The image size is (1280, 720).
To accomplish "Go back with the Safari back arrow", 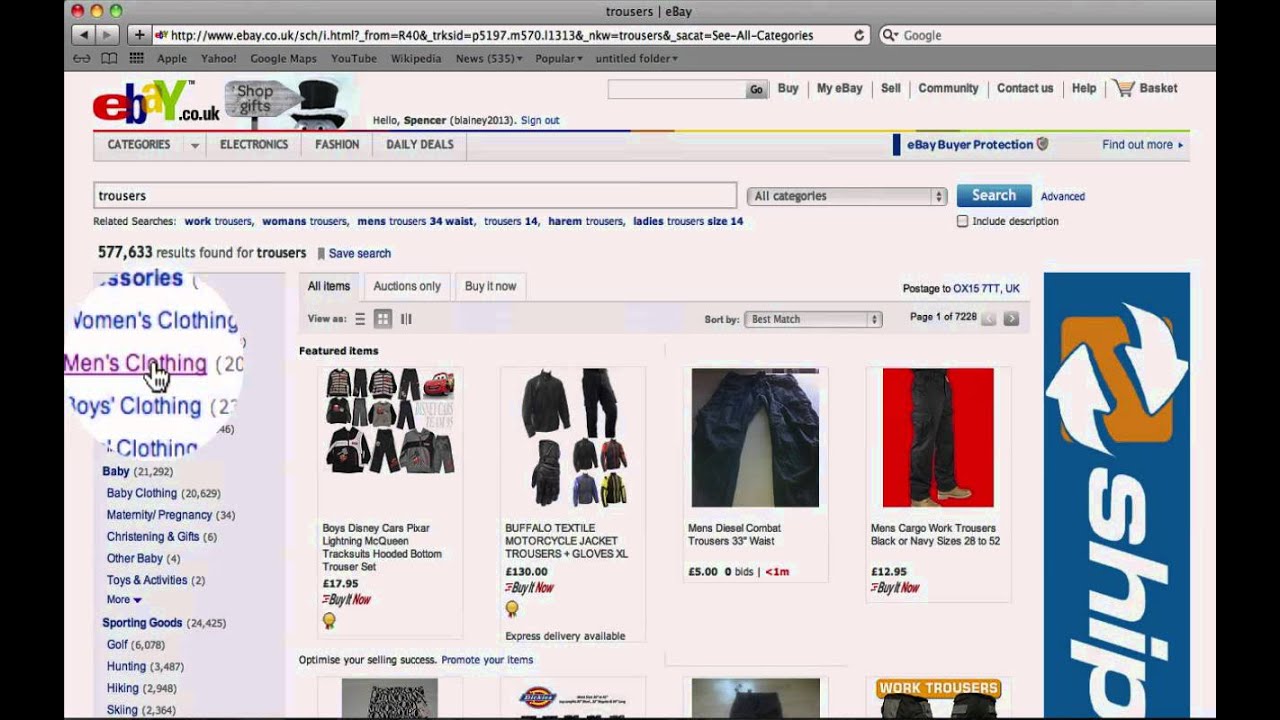I will point(84,35).
